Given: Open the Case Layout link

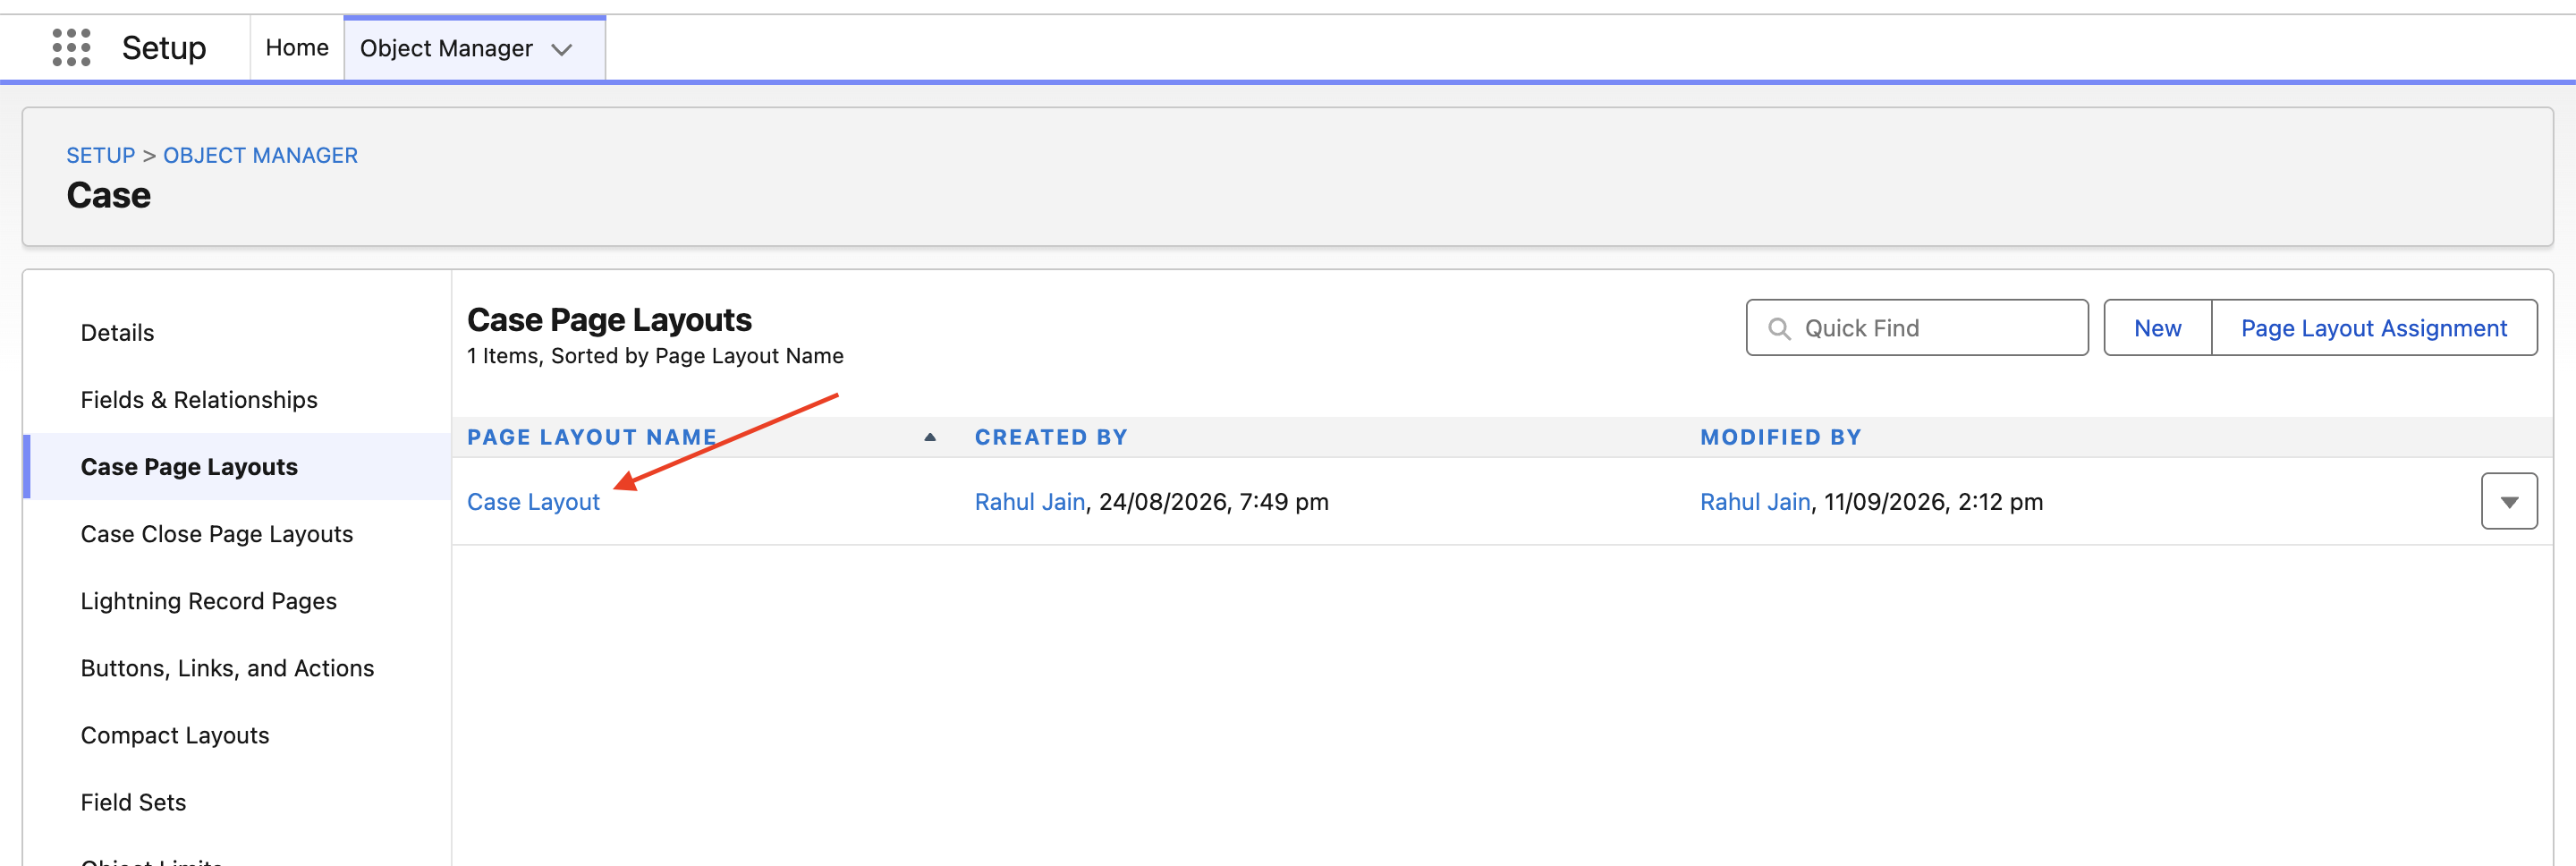Looking at the screenshot, I should [533, 501].
